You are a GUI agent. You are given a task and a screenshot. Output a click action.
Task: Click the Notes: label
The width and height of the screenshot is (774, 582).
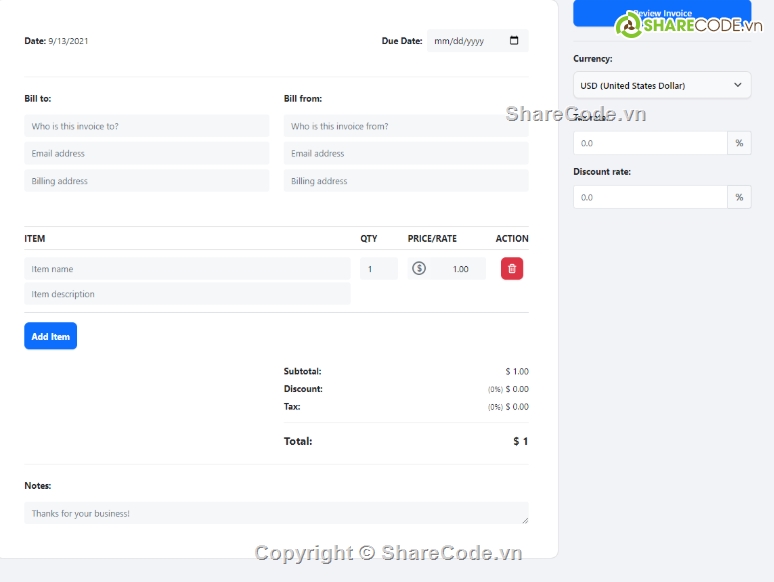(38, 486)
